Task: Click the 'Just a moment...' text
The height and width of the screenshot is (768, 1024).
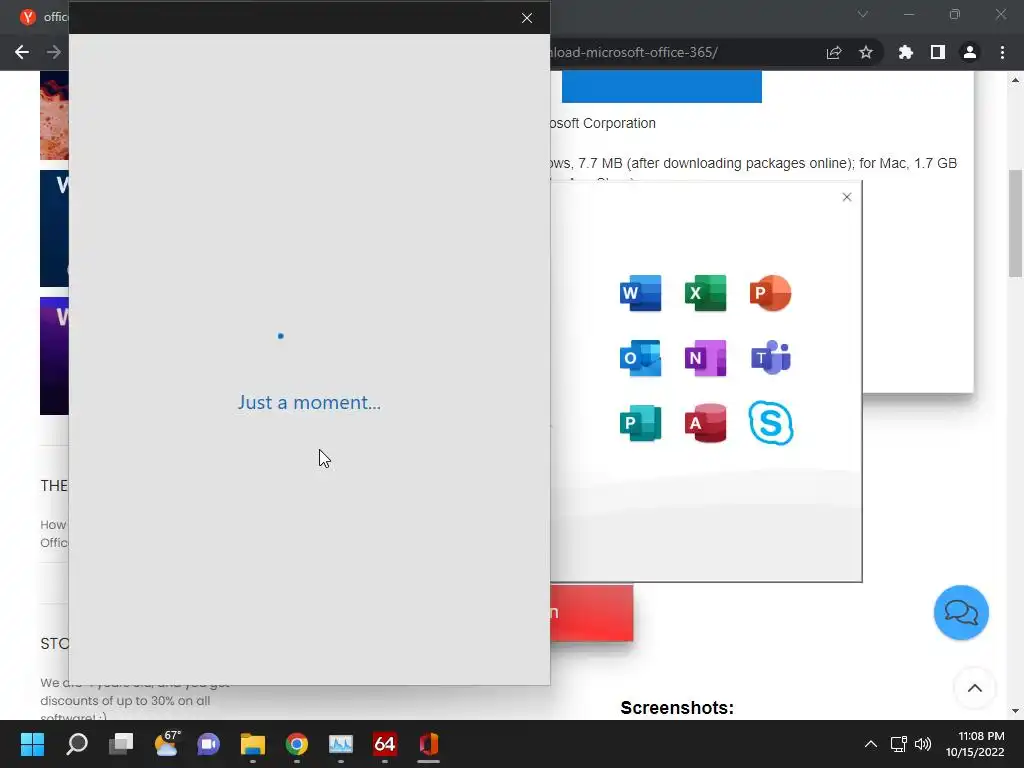Action: tap(309, 402)
